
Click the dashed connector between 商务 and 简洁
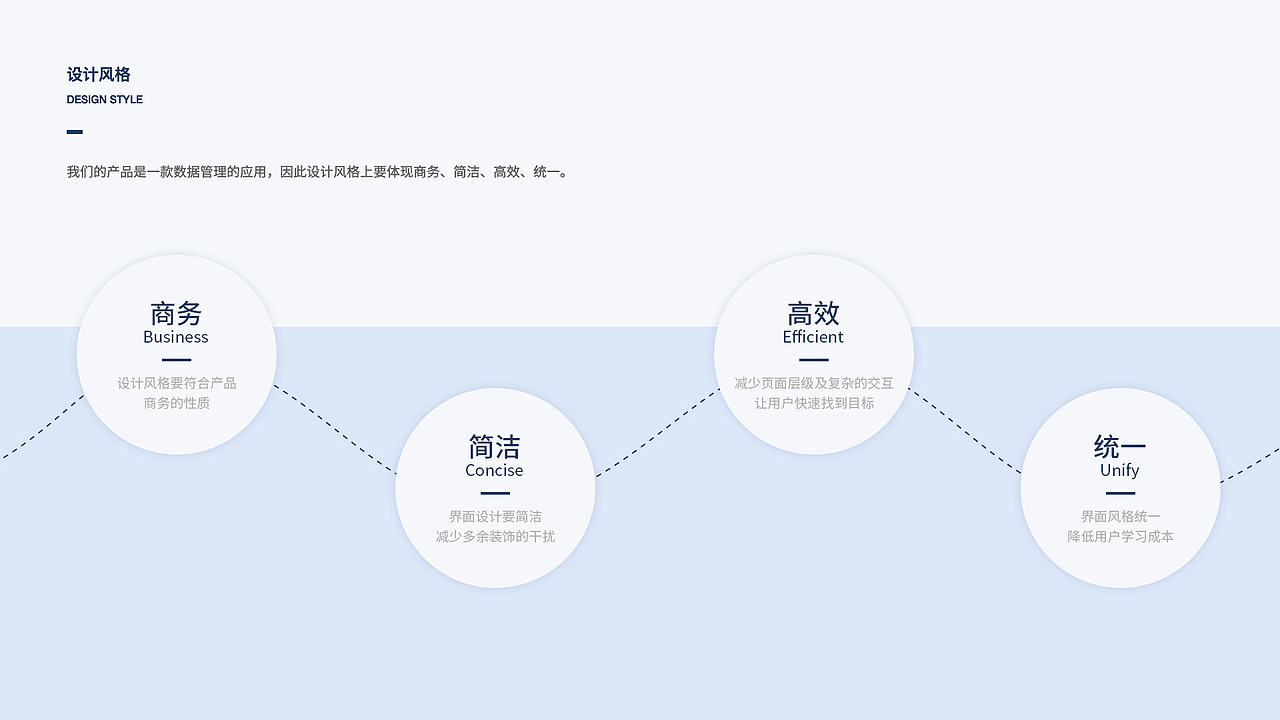click(337, 430)
